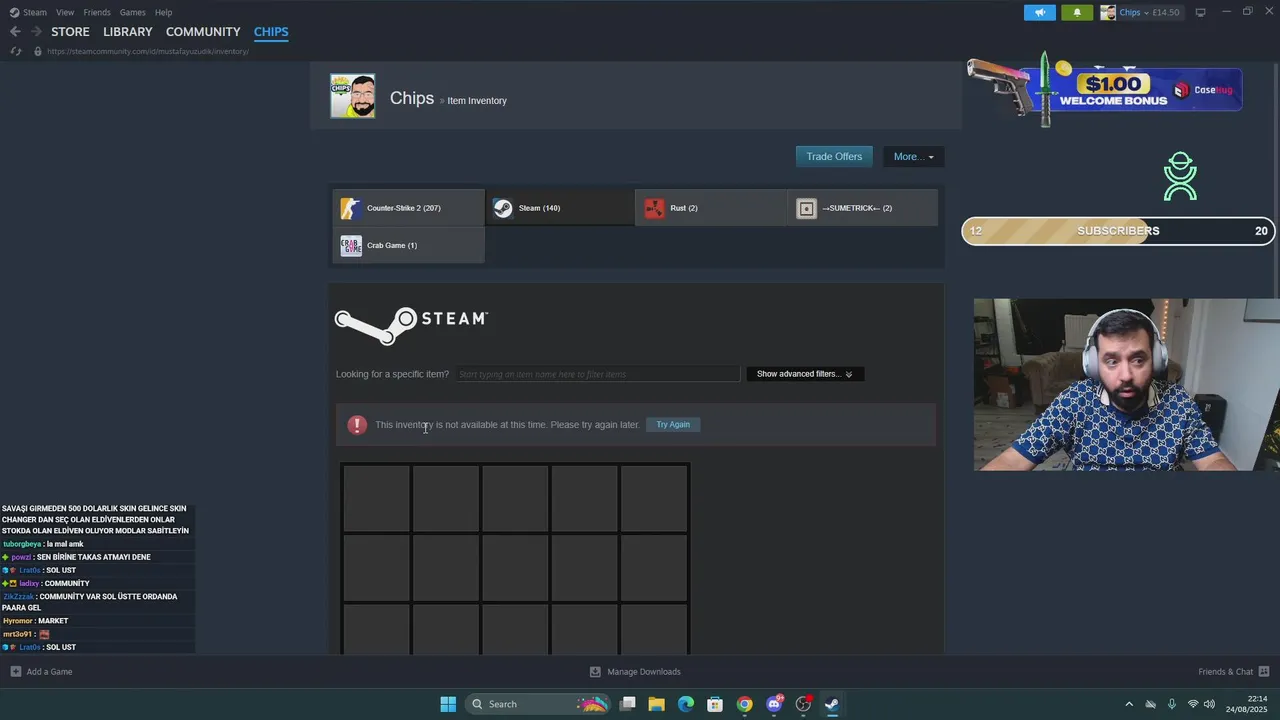Screen dimensions: 1280x720
Task: Go to the CHIPS profile tab
Action: [271, 32]
